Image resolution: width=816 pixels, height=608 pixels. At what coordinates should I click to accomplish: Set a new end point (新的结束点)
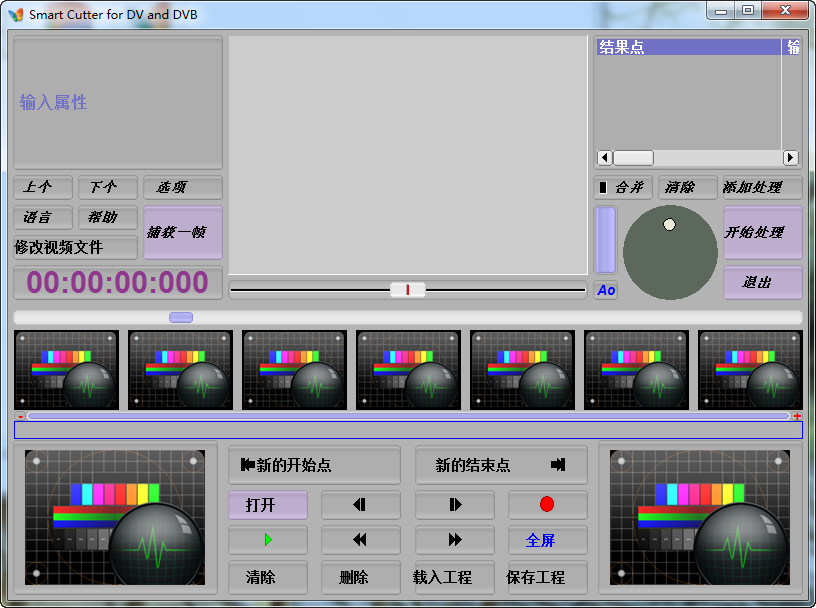pos(501,465)
